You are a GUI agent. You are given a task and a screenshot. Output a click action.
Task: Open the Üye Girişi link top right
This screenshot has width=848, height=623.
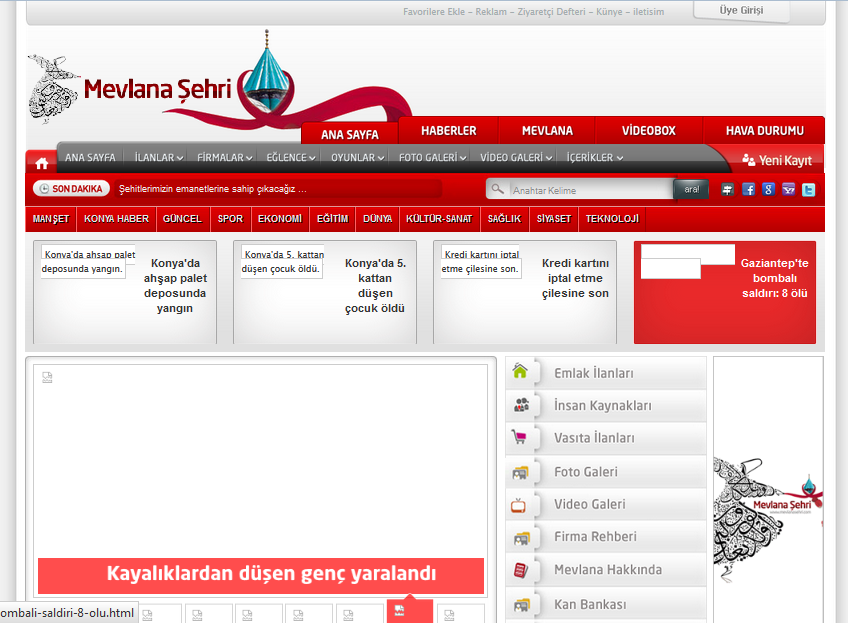[740, 11]
